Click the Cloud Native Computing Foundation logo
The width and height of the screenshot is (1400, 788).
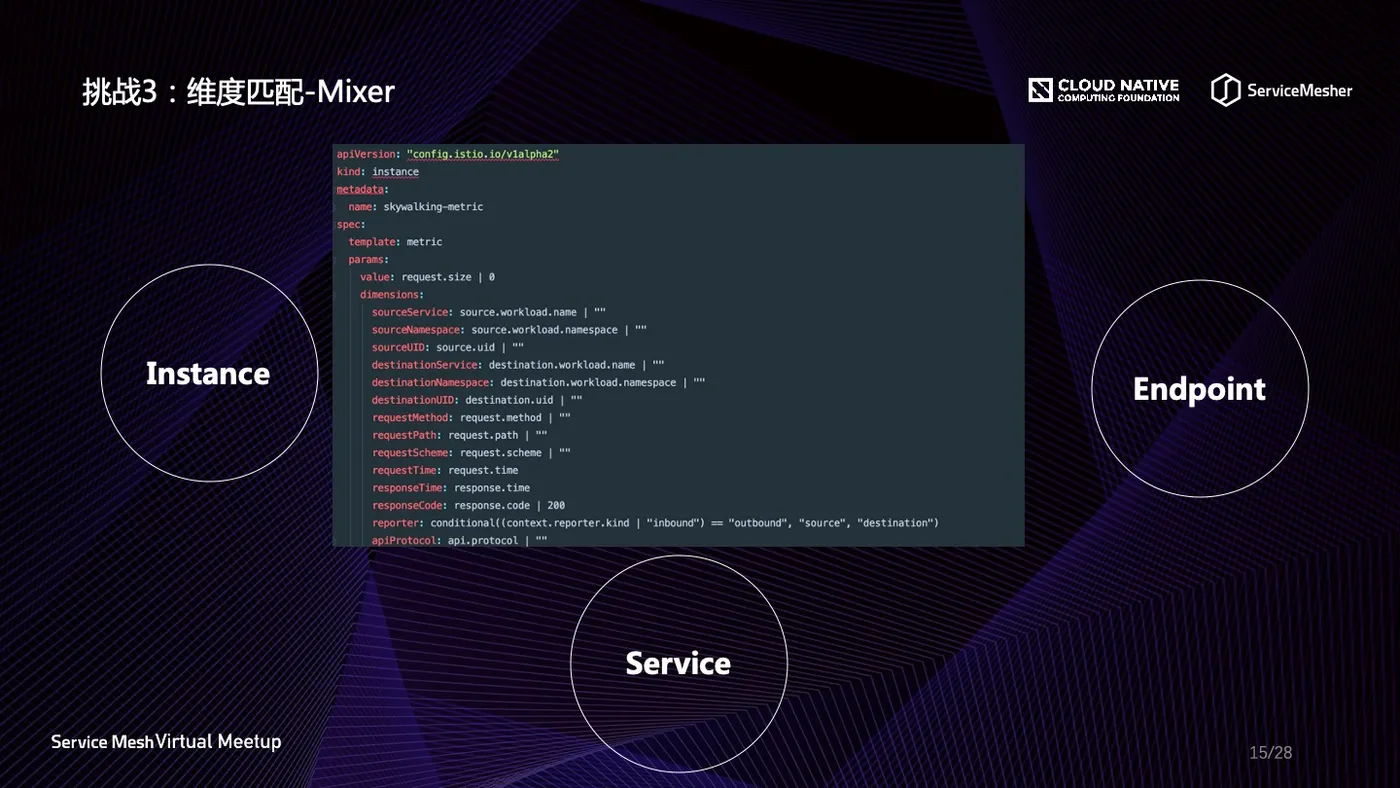[x=1104, y=90]
